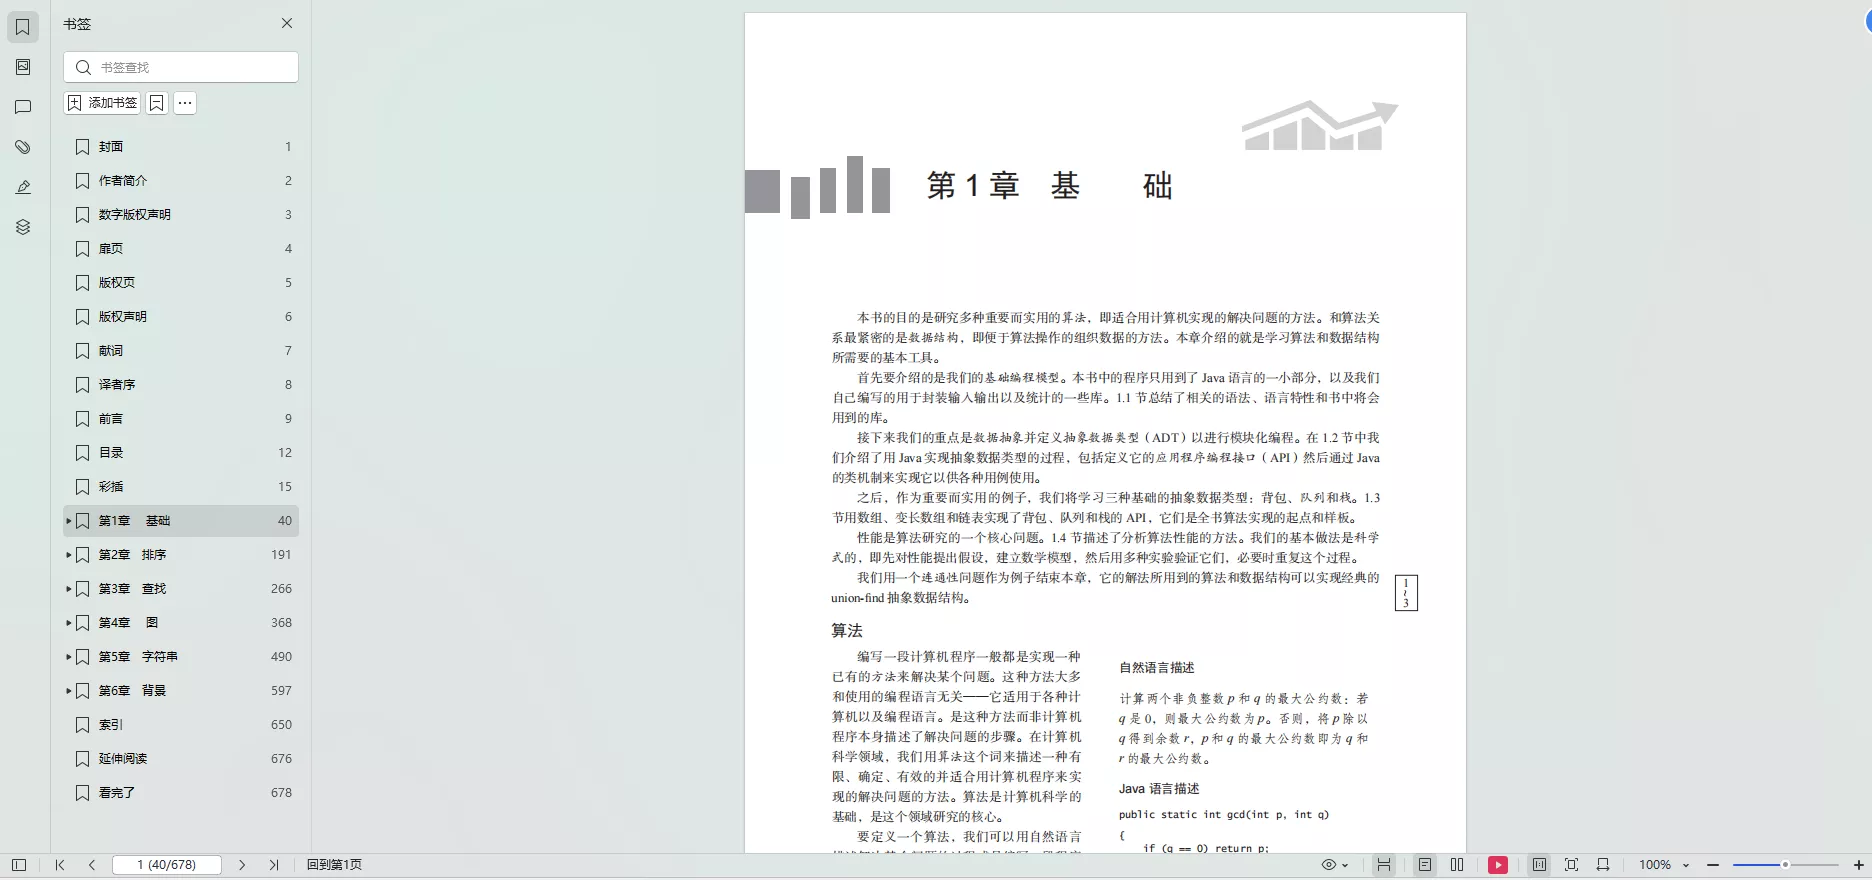Select the 版权页 bookmark
Image resolution: width=1872 pixels, height=880 pixels.
point(181,283)
